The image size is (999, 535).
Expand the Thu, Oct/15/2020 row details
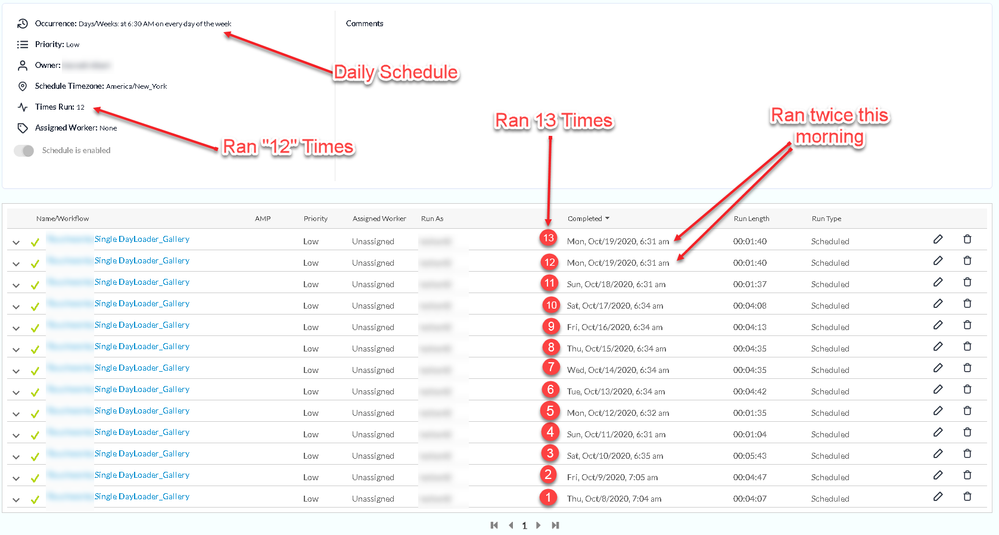16,350
